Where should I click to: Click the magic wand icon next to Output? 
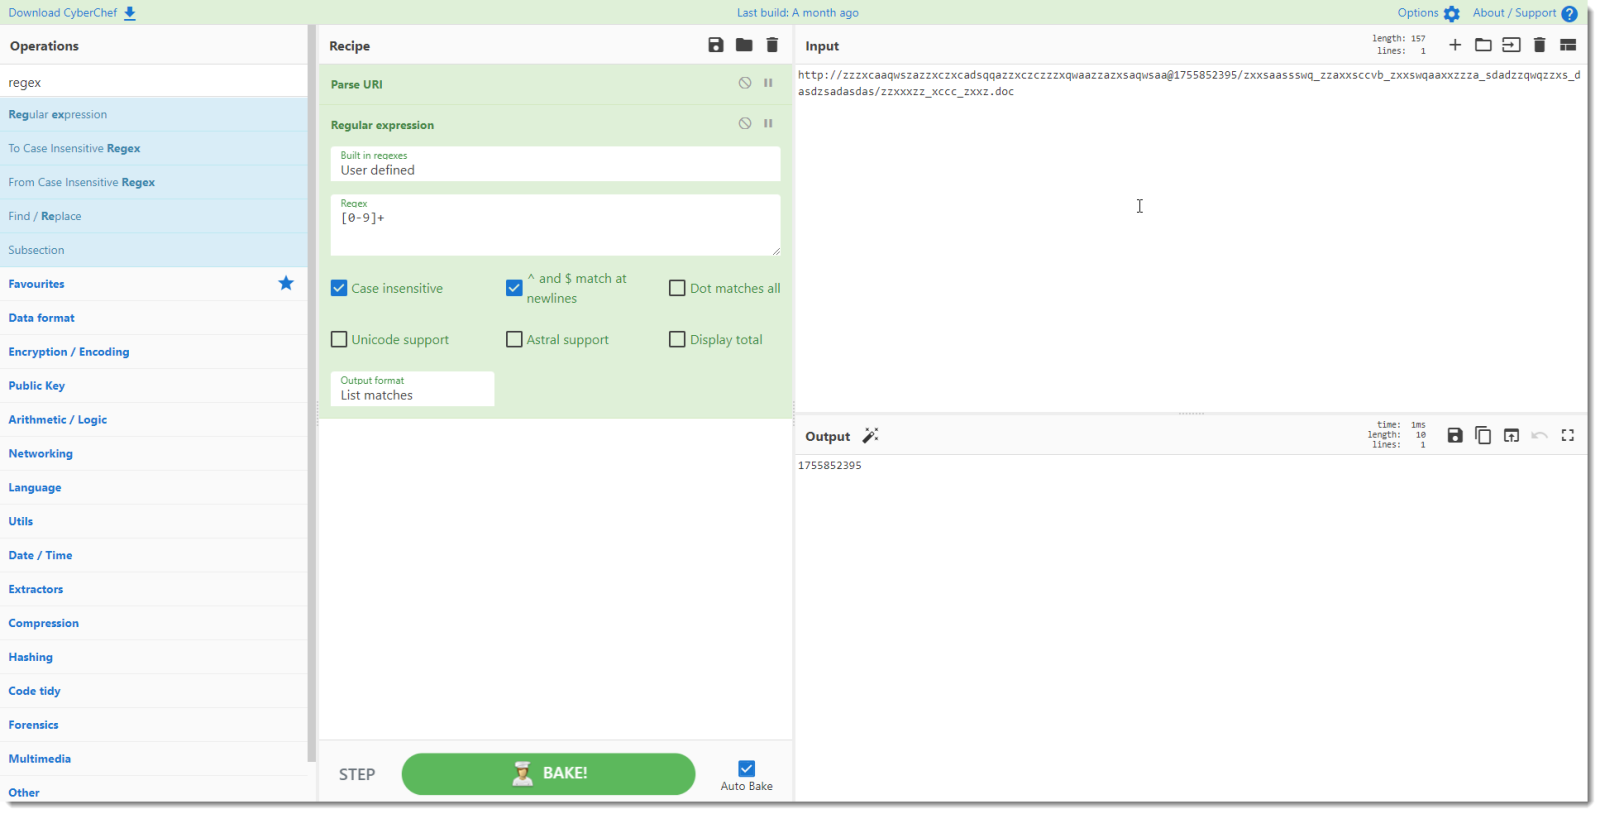click(870, 436)
